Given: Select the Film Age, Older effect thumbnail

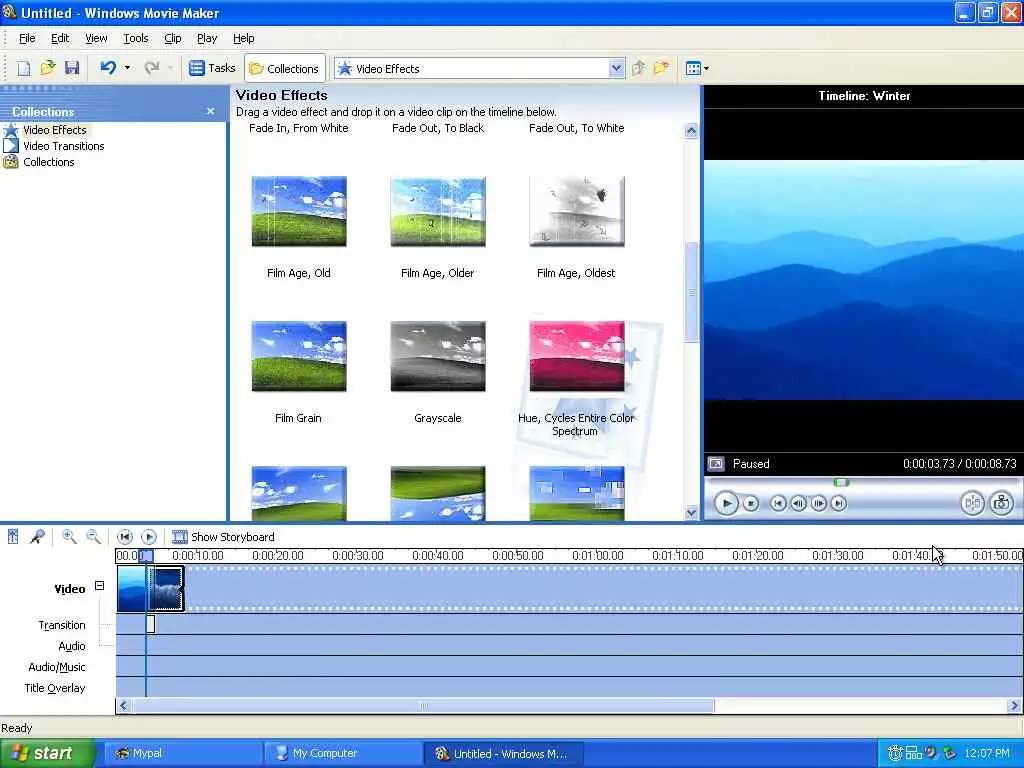Looking at the screenshot, I should (438, 211).
